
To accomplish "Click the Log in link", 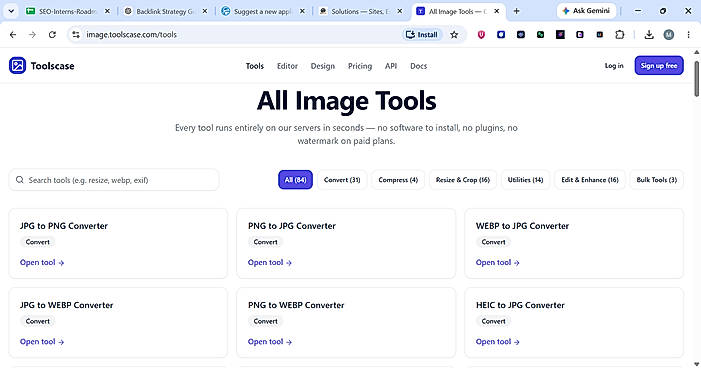I will coord(614,66).
